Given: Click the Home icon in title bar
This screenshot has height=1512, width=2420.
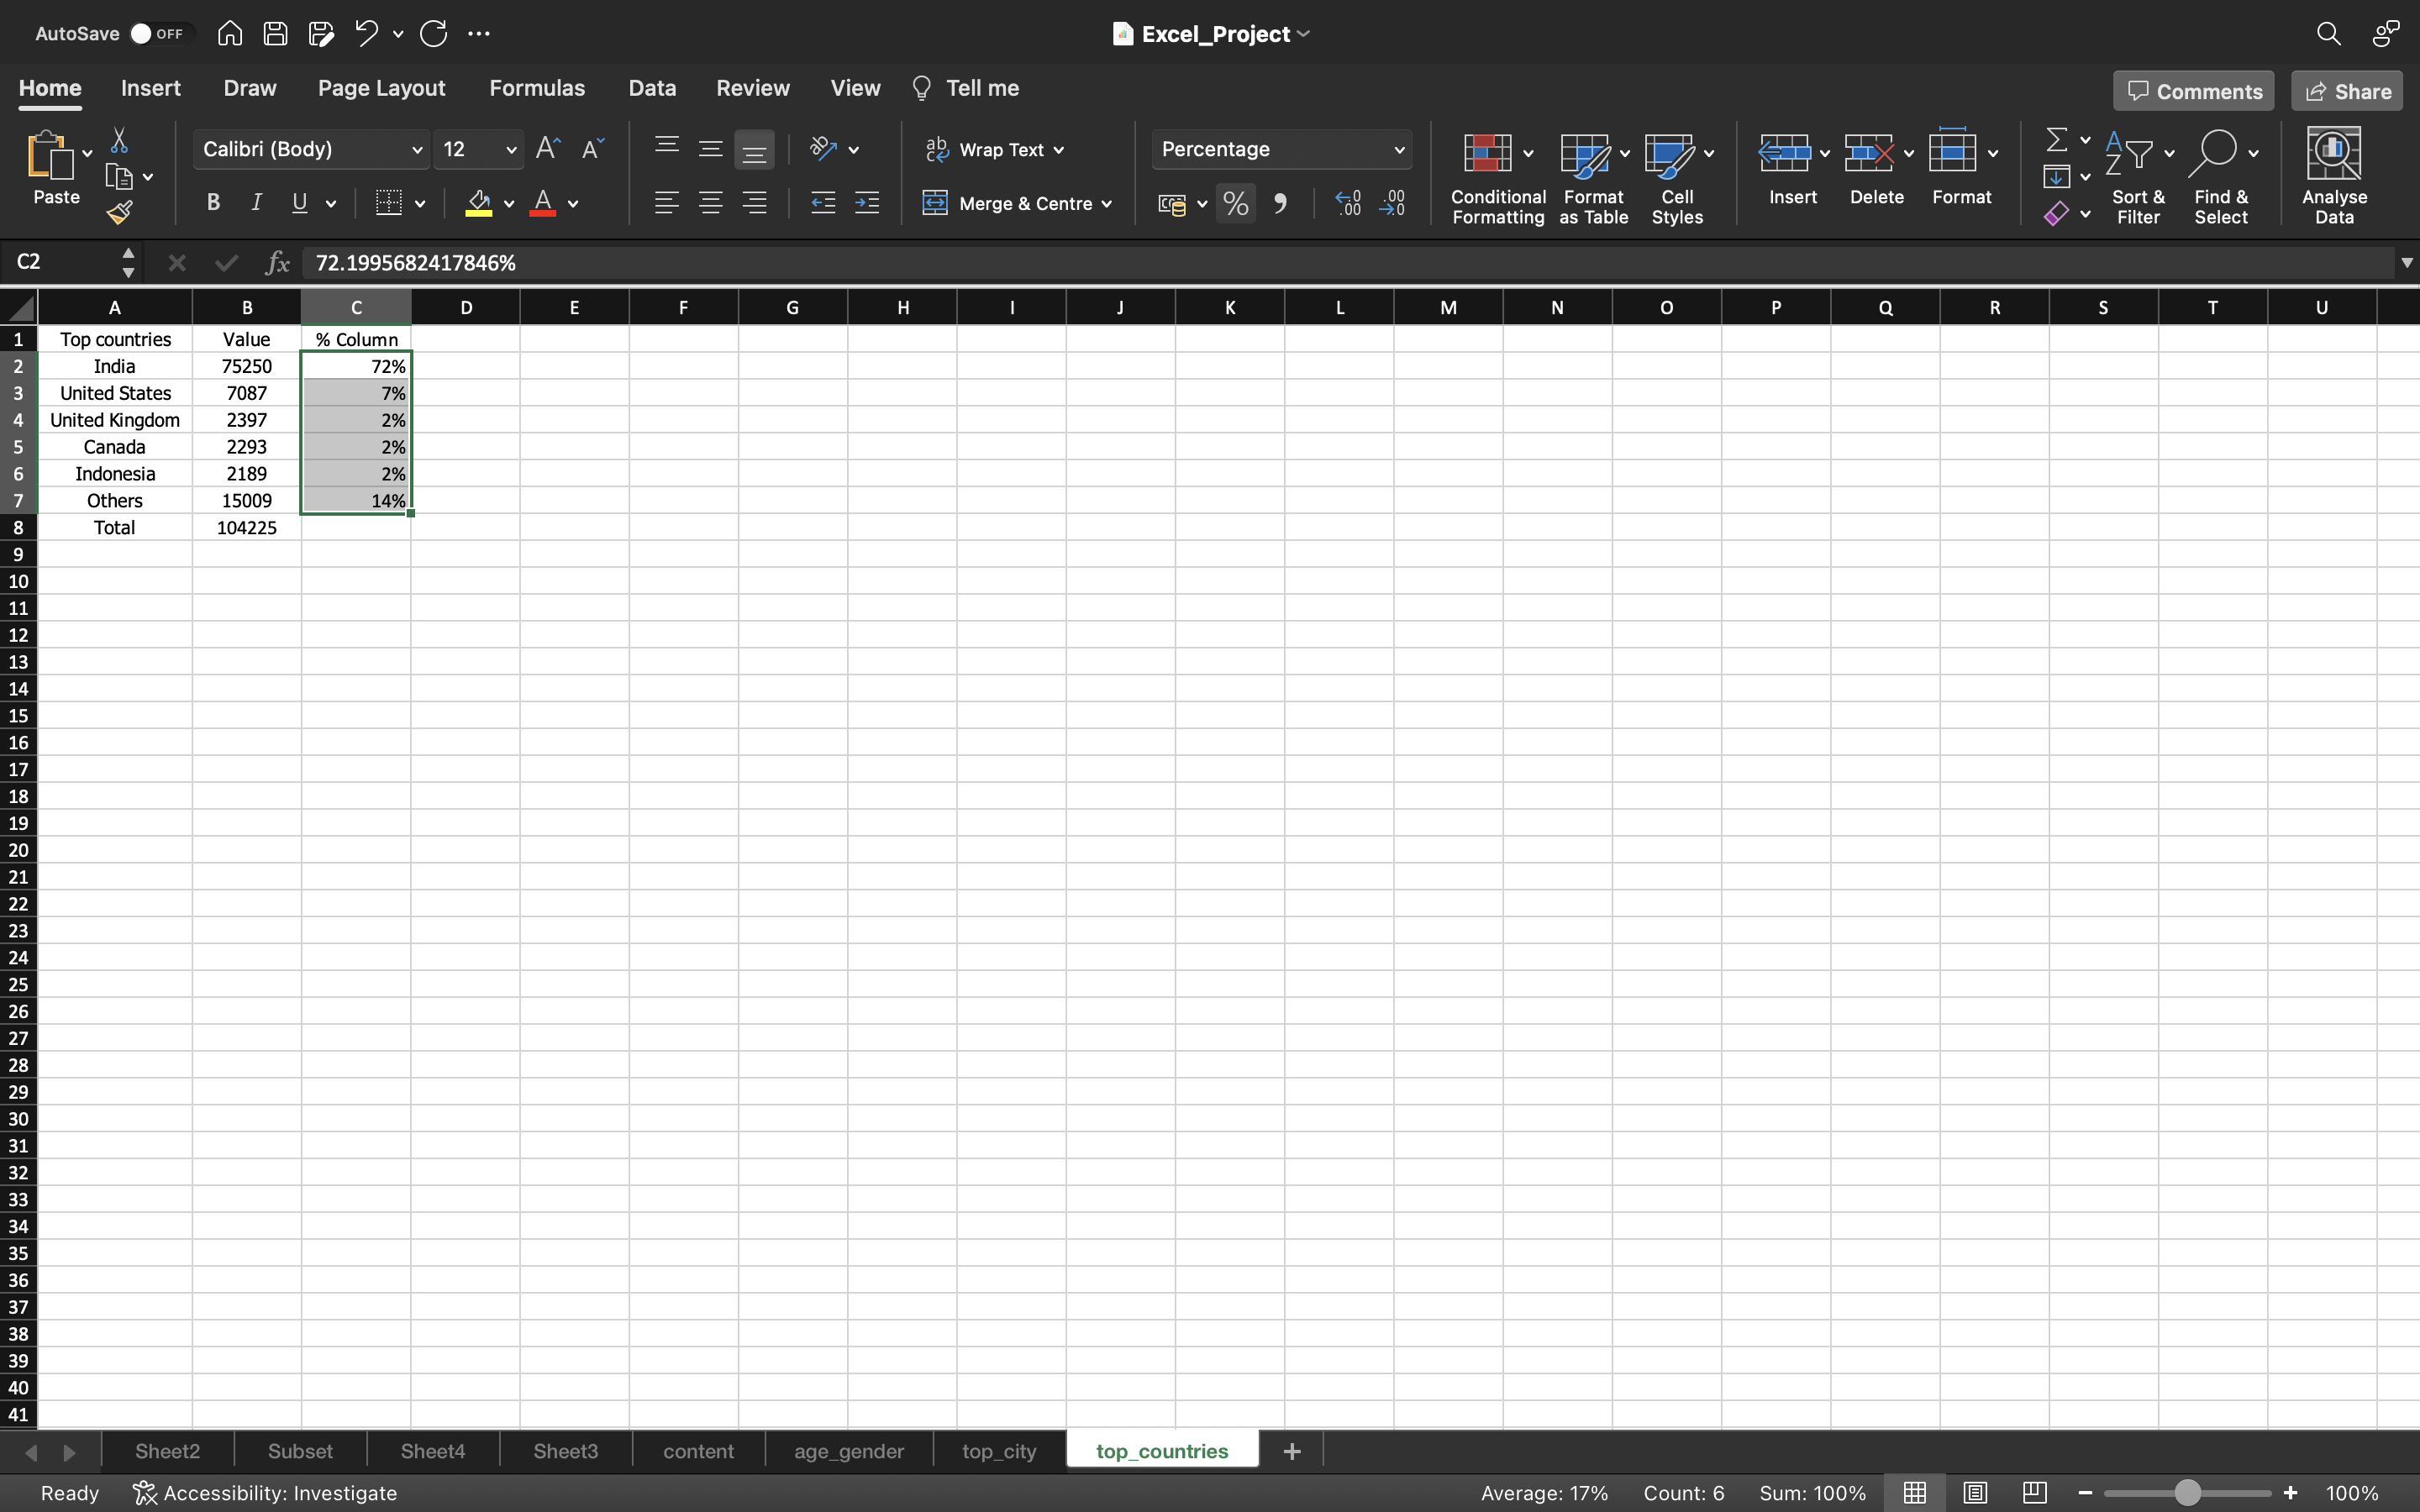Looking at the screenshot, I should [x=230, y=34].
